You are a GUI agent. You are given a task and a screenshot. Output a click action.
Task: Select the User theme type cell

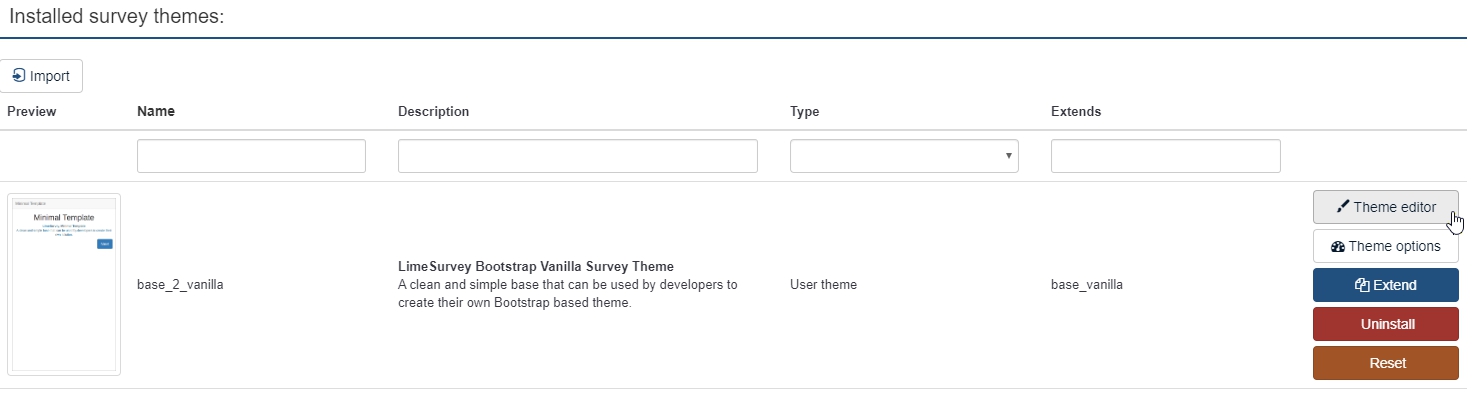tap(823, 285)
